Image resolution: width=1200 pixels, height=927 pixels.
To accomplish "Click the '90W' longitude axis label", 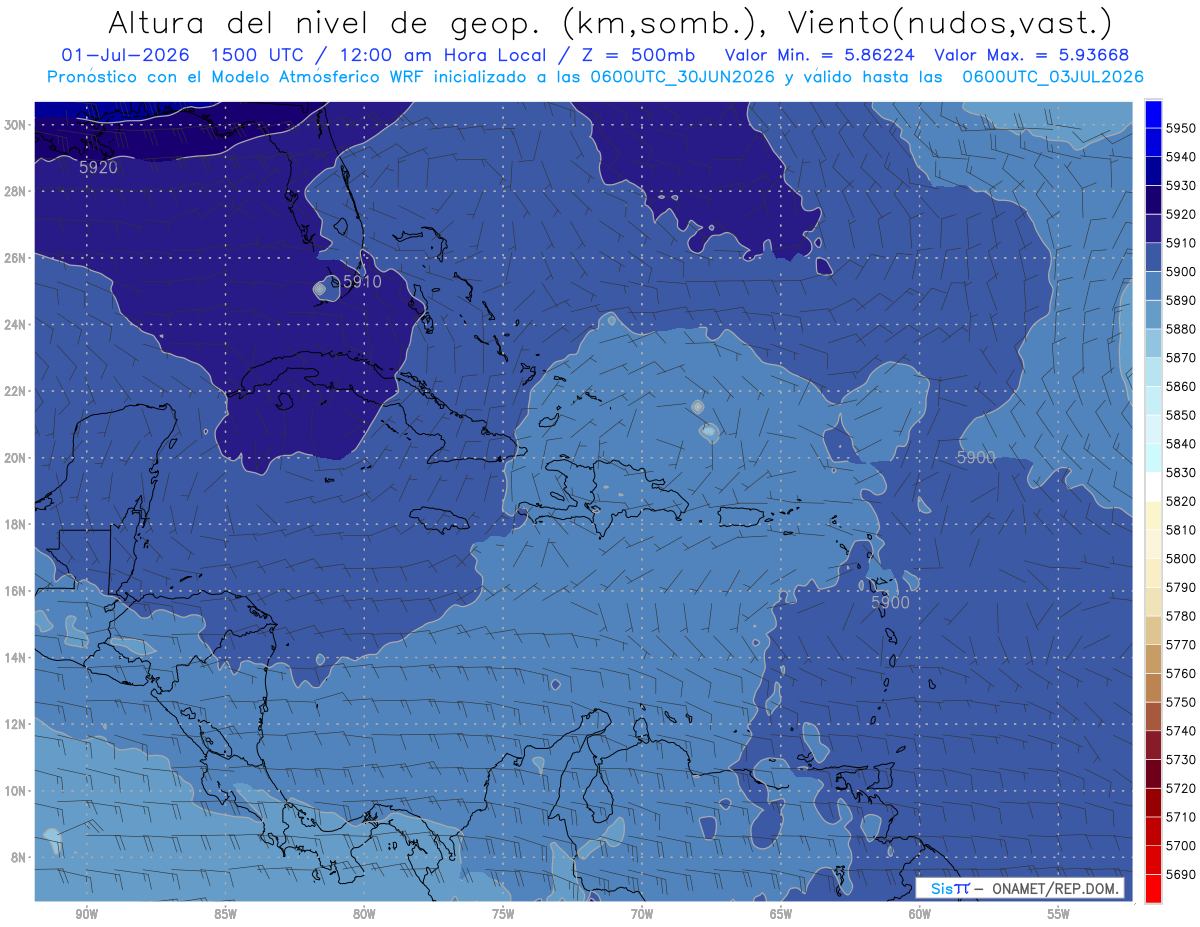I will (x=86, y=915).
